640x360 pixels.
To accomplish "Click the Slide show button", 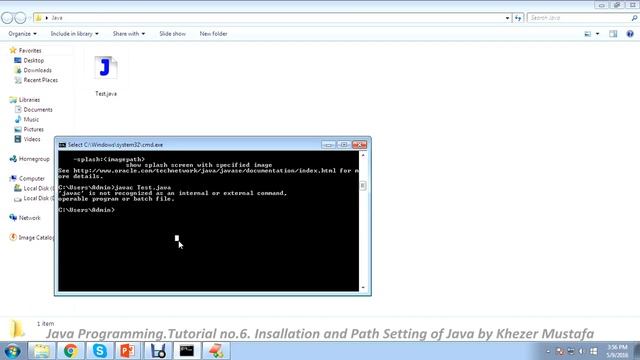I will [x=172, y=34].
